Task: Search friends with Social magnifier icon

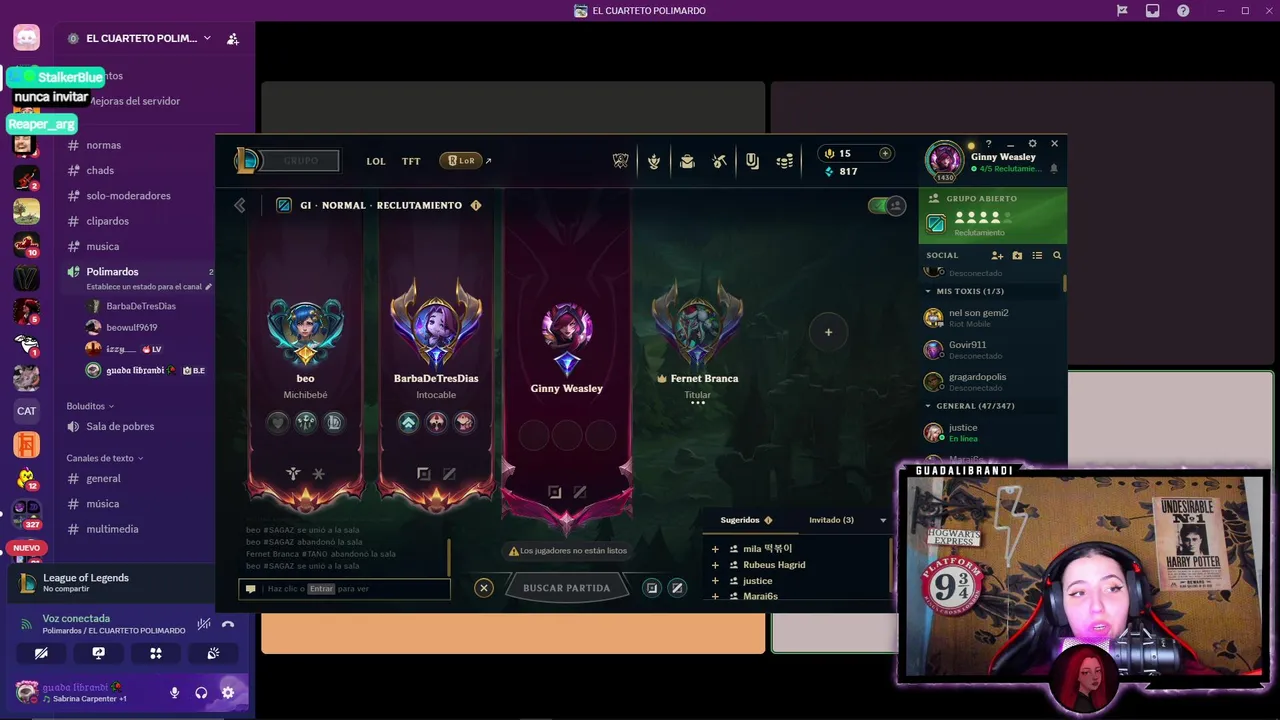Action: point(1057,255)
